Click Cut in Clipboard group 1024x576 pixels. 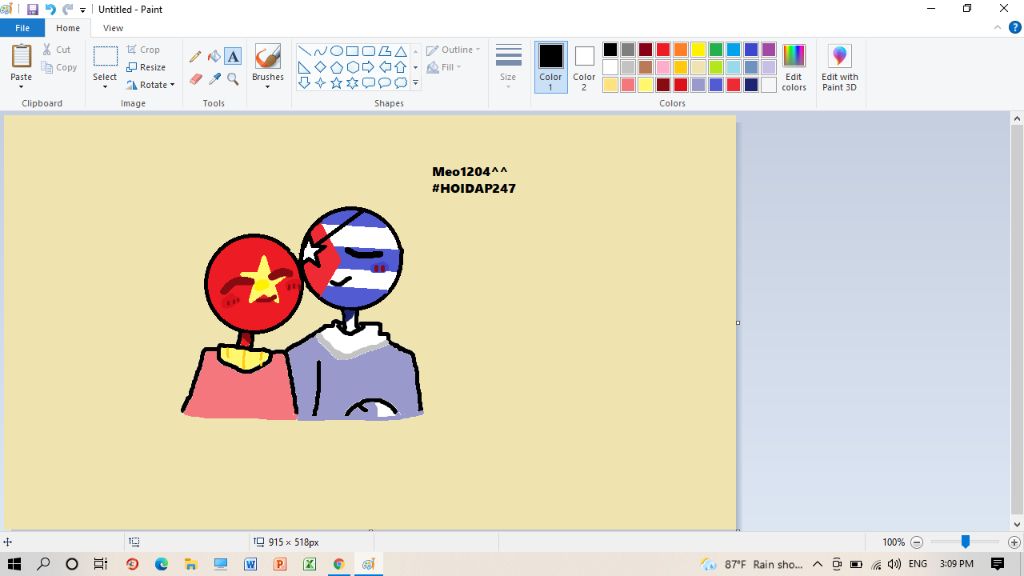click(56, 50)
